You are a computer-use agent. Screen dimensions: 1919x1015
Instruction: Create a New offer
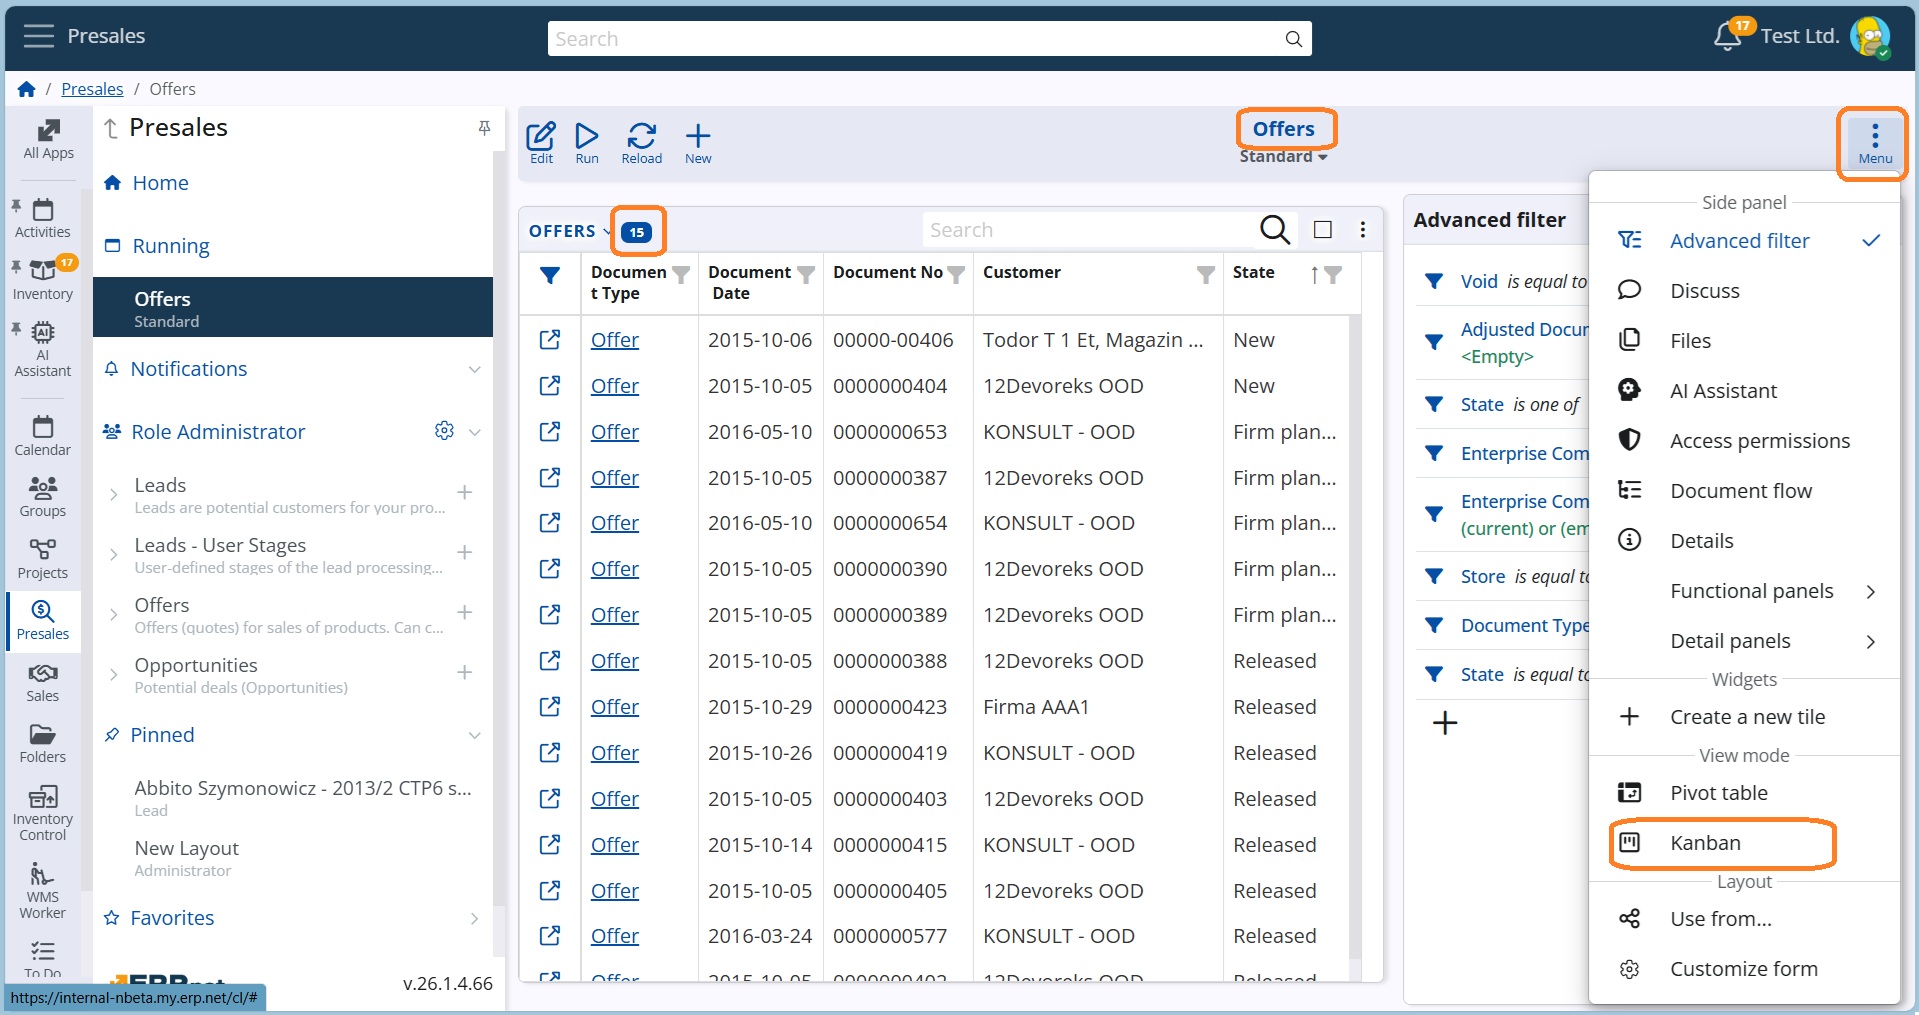[x=698, y=143]
